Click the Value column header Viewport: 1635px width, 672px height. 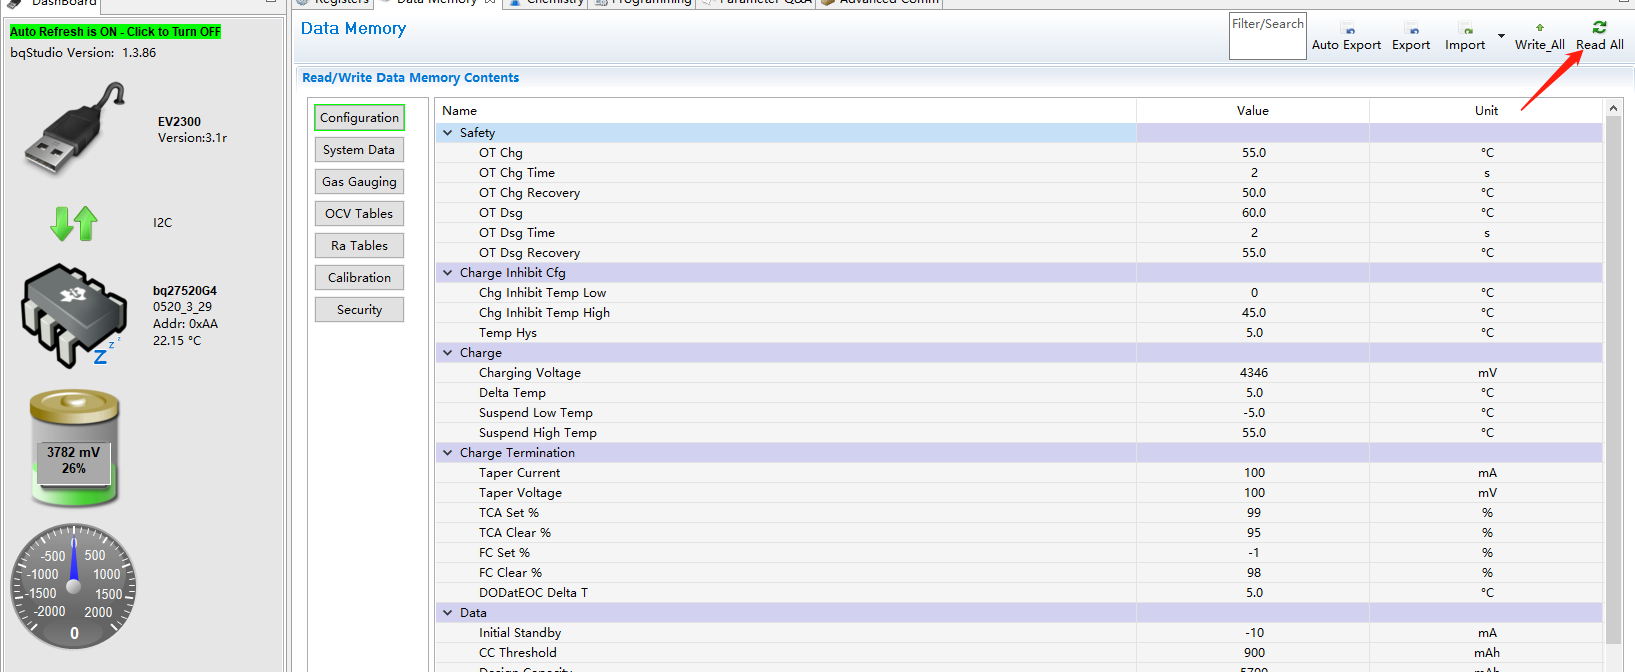coord(1252,111)
